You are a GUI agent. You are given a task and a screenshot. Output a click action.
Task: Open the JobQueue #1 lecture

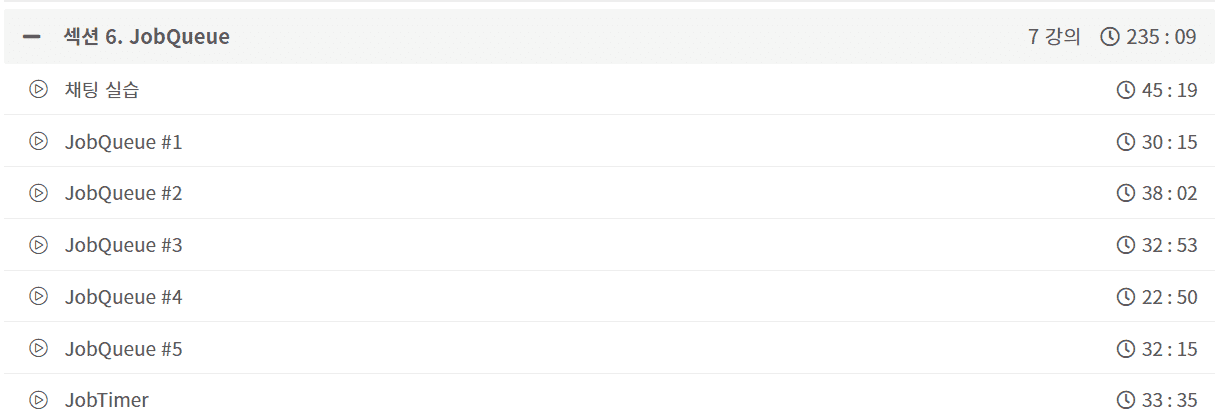click(124, 142)
